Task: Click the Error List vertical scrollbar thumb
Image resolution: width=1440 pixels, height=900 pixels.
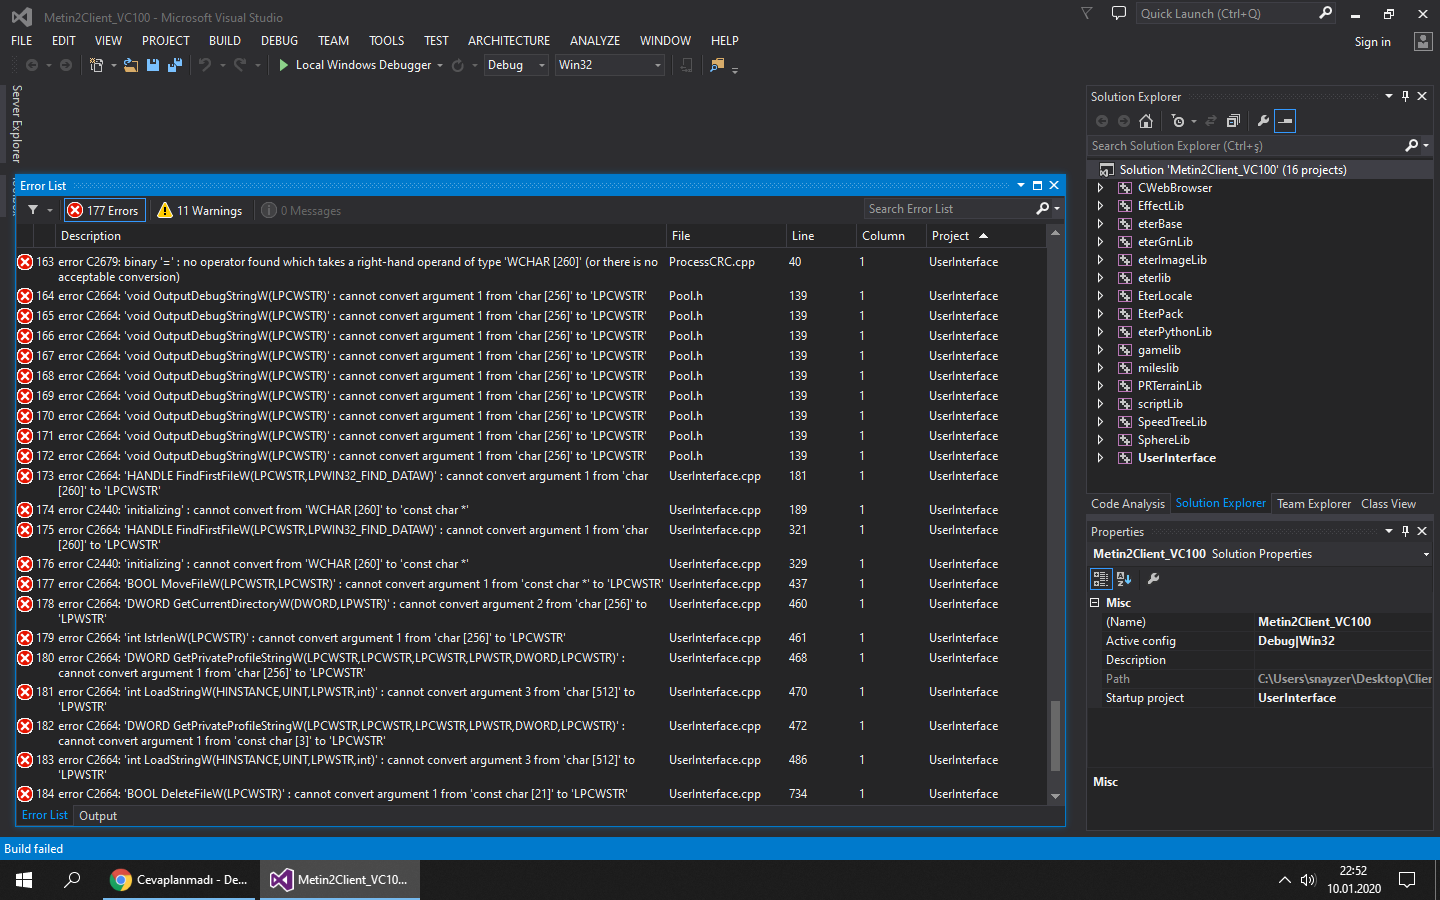Action: pyautogui.click(x=1055, y=736)
